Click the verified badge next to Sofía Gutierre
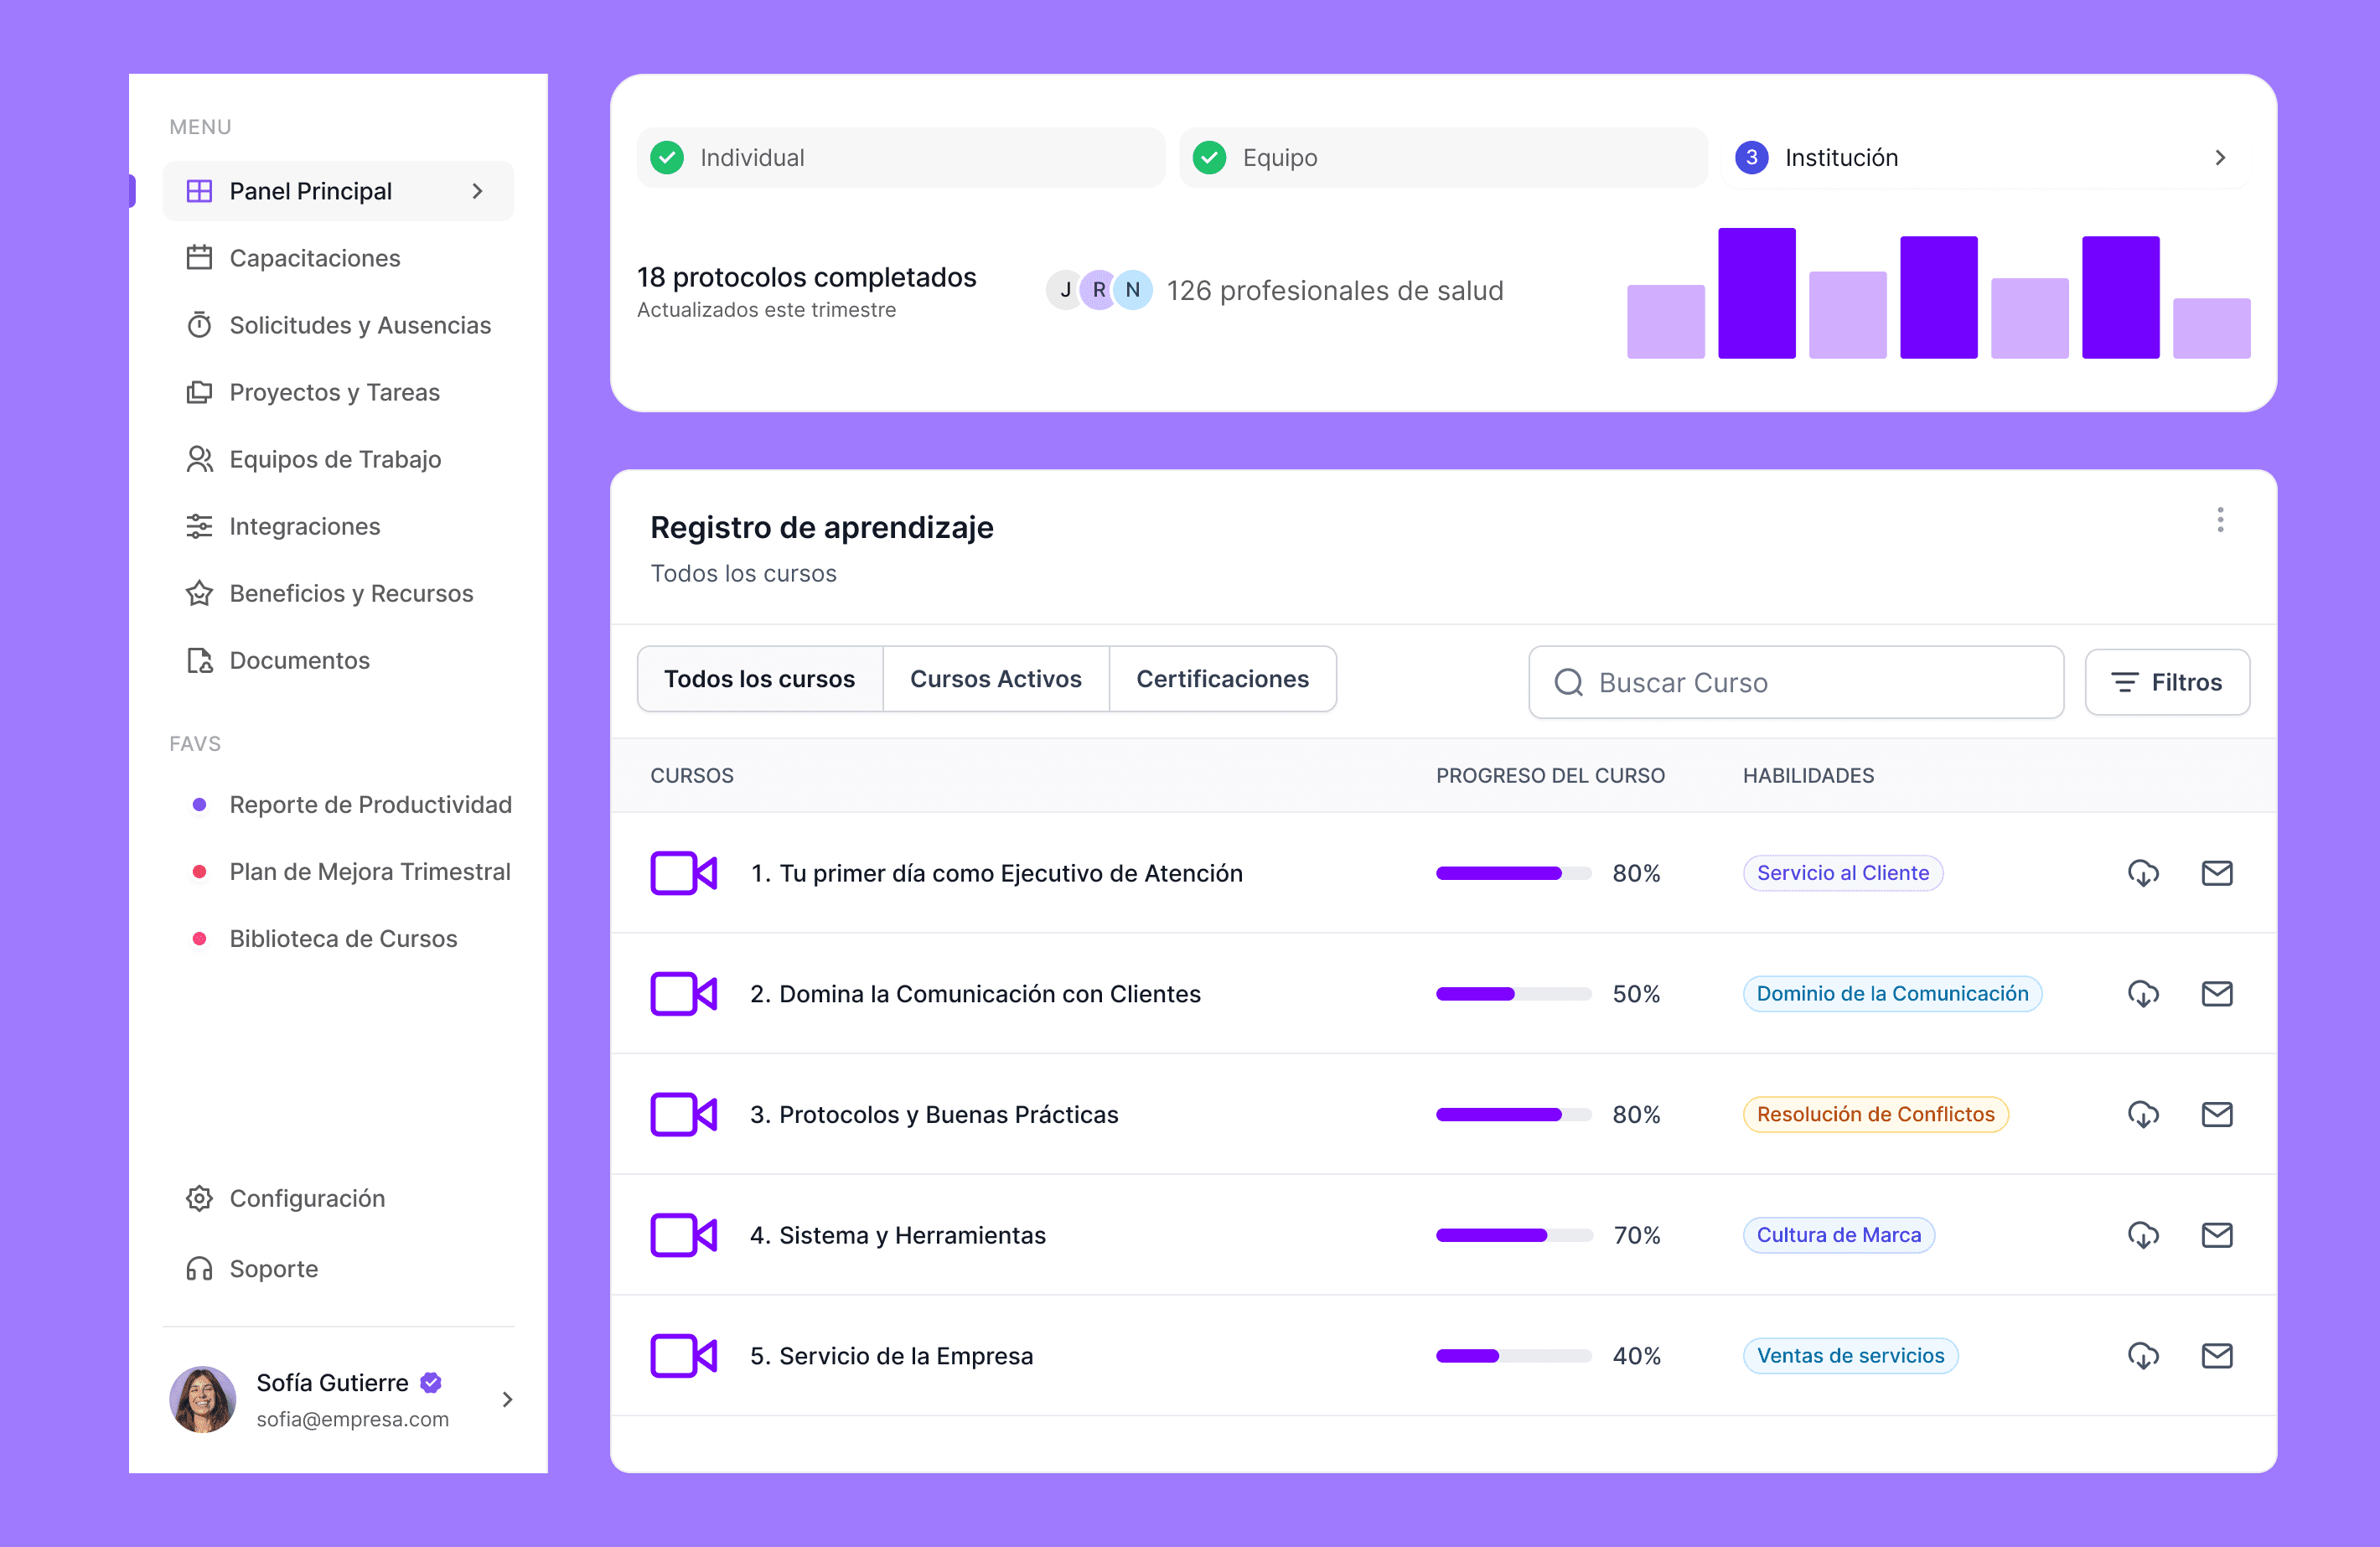 [431, 1383]
